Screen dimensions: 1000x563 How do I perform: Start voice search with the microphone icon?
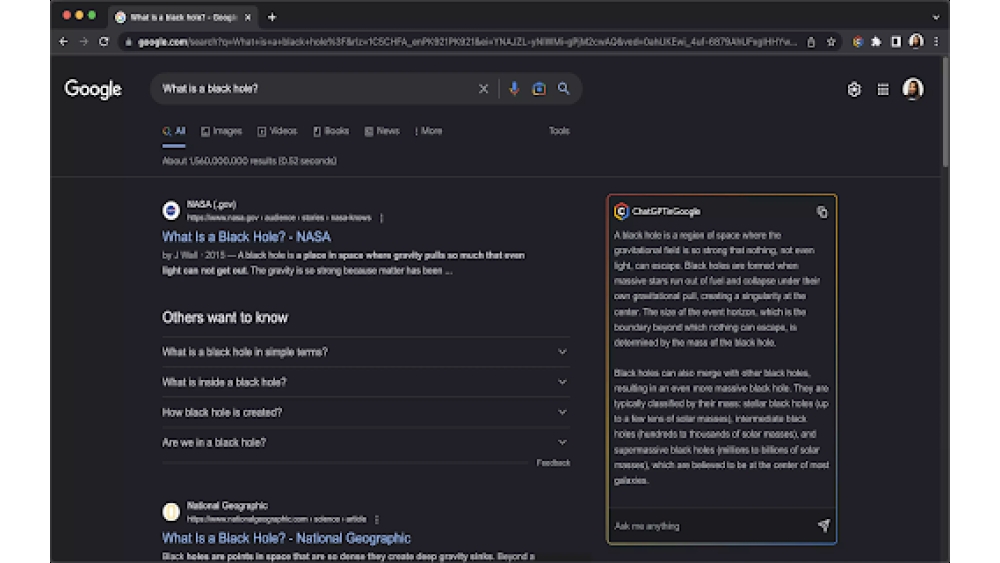[514, 89]
